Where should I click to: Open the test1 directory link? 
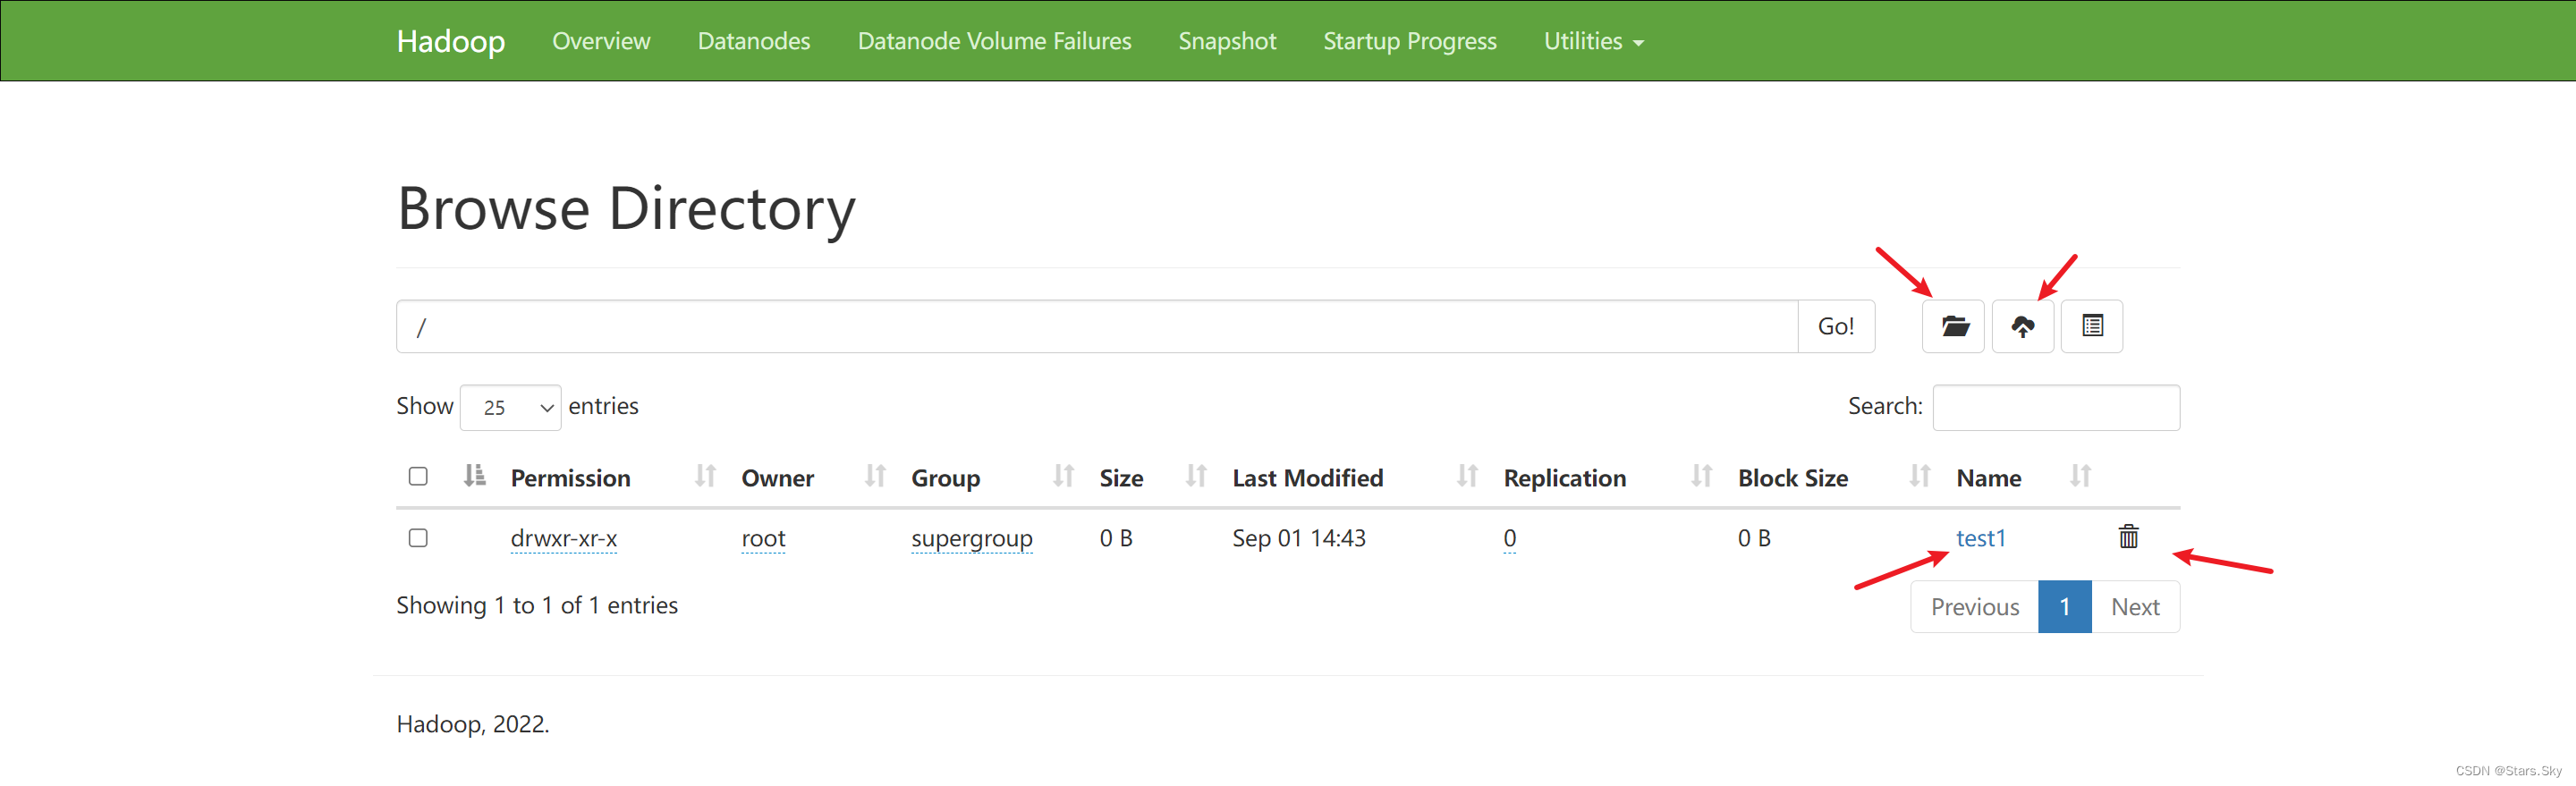pos(1980,538)
